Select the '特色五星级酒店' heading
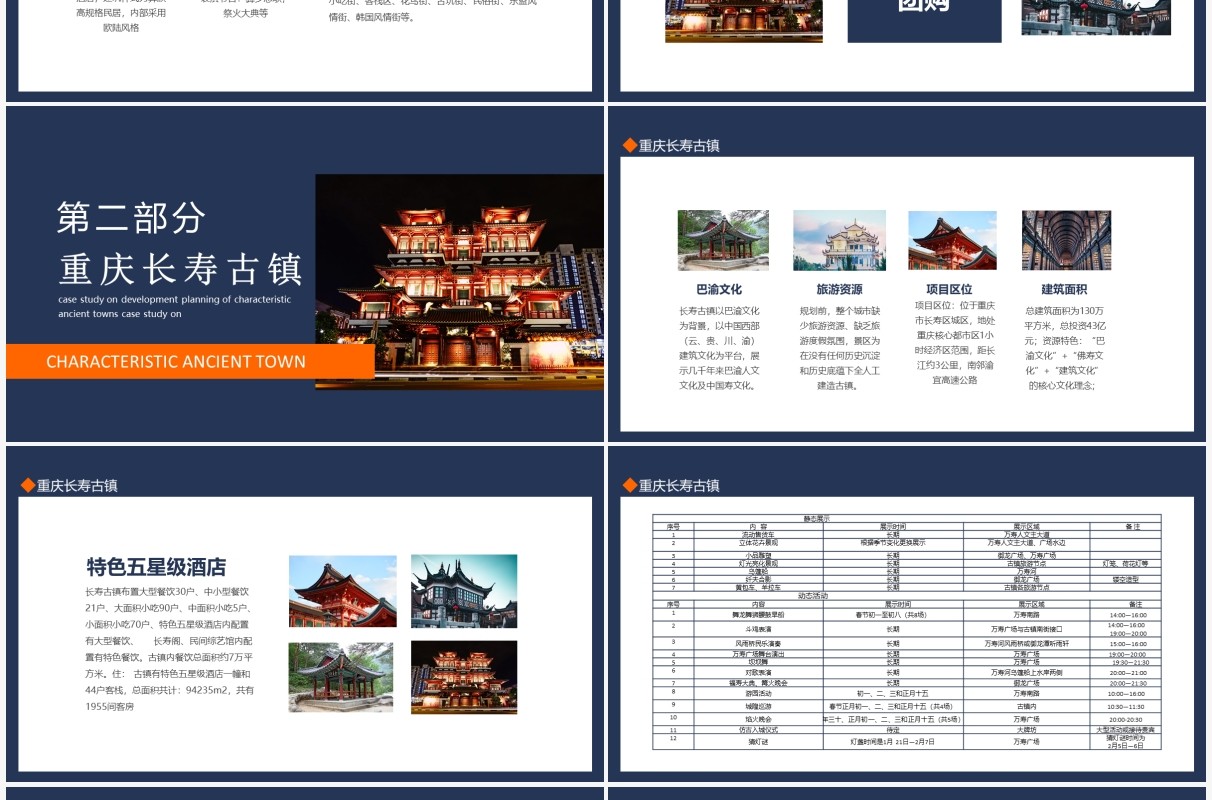The height and width of the screenshot is (800, 1212). (x=156, y=567)
